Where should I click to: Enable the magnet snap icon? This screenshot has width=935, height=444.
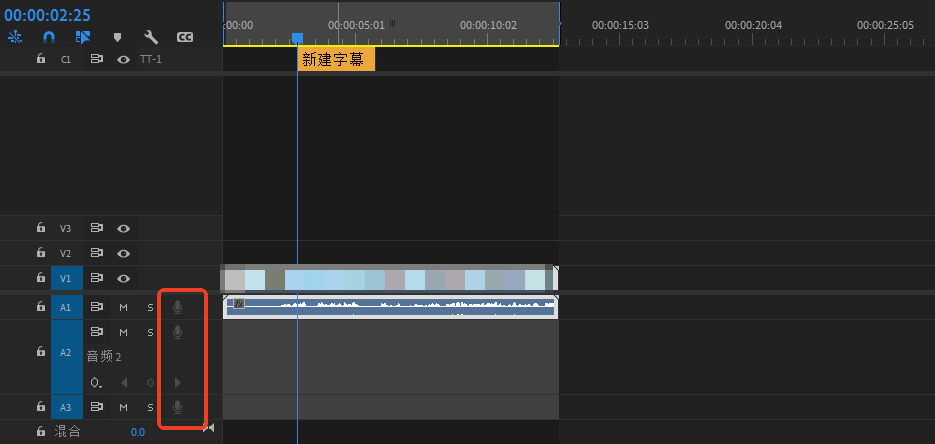[x=49, y=37]
